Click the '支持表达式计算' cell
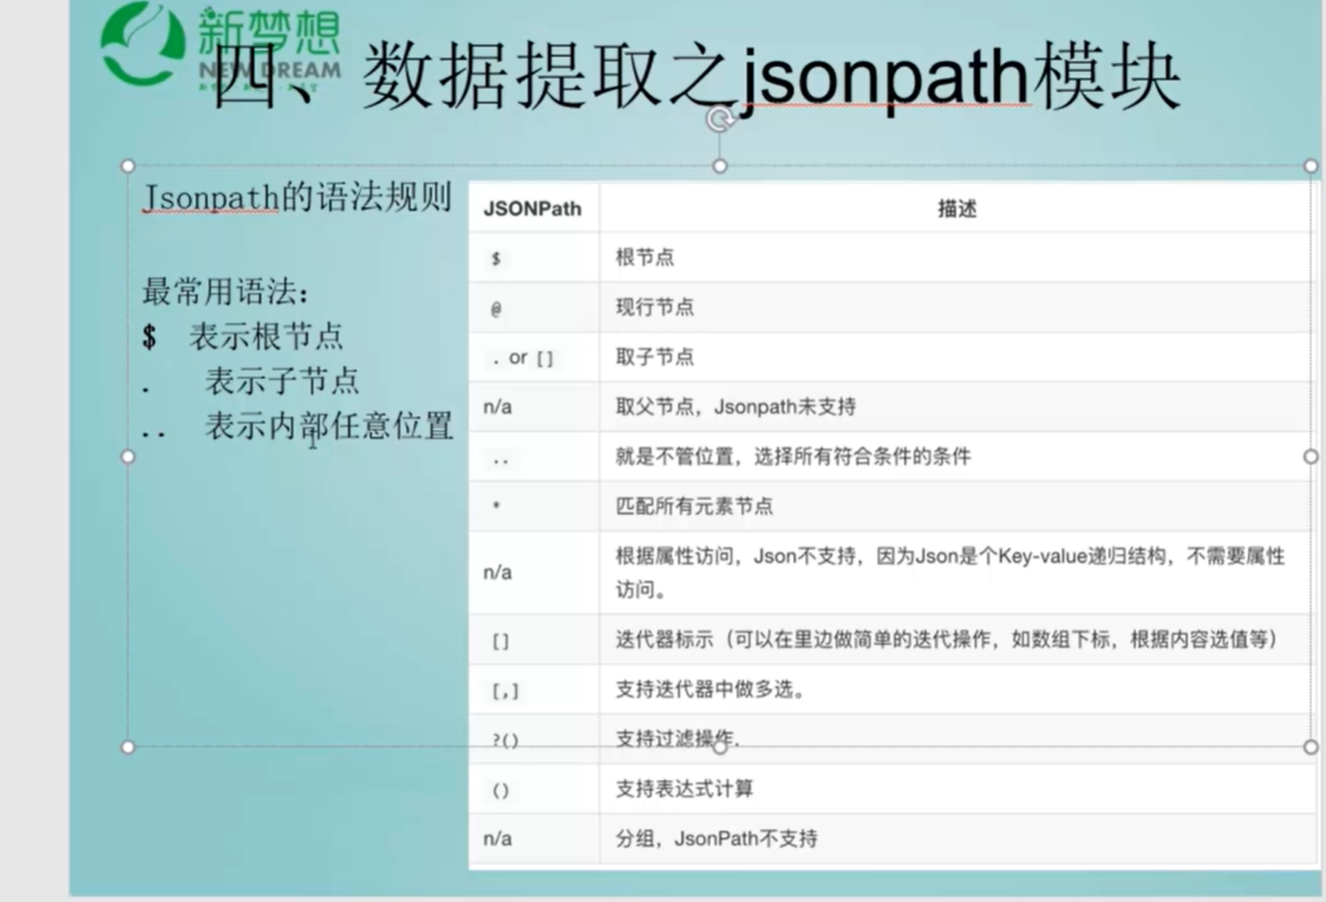This screenshot has width=1326, height=902. (x=957, y=789)
